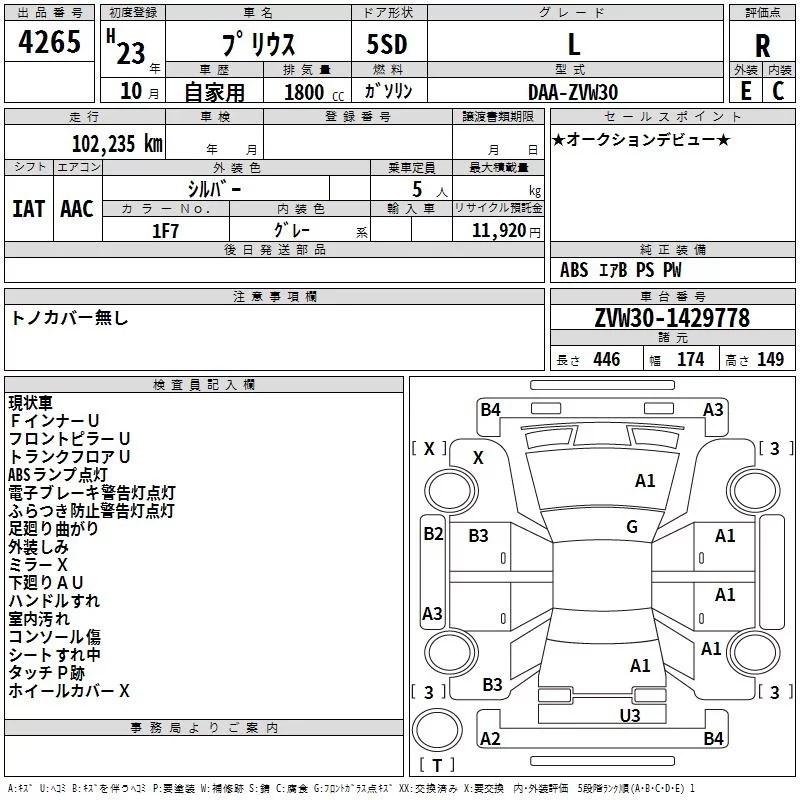Select the length value 446
This screenshot has height=800, width=800.
607,359
